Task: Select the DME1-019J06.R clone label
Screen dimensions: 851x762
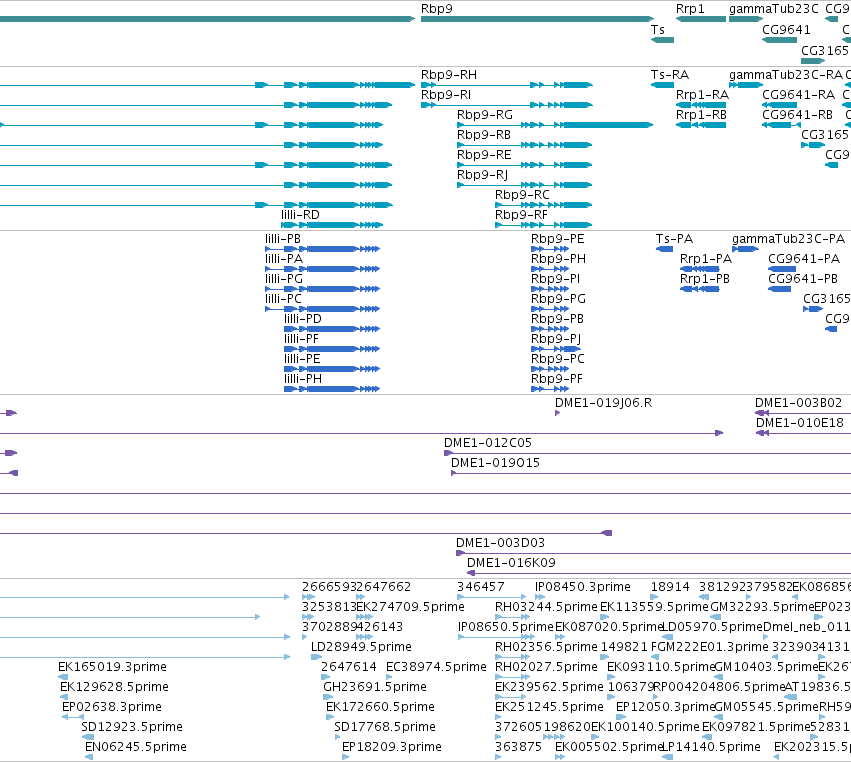Action: tap(604, 403)
